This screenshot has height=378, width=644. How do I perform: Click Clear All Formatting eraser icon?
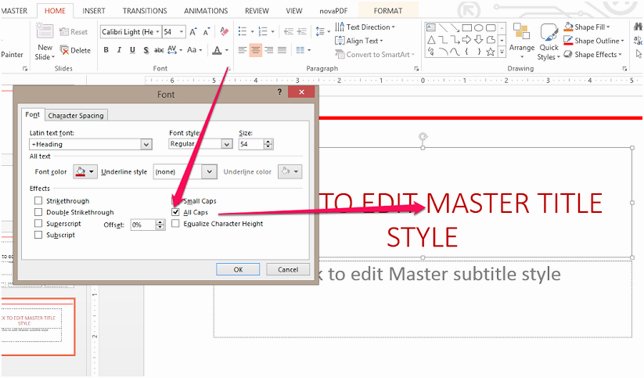224,32
